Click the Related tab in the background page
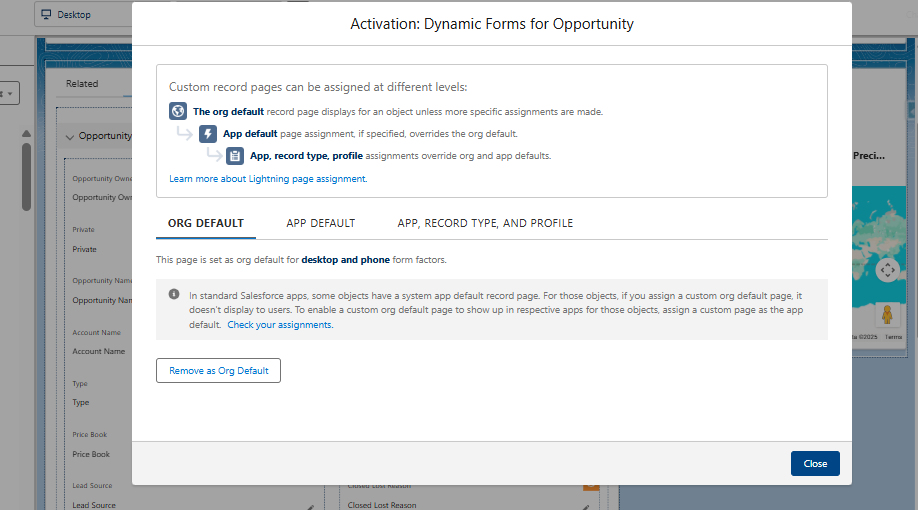The width and height of the screenshot is (918, 510). [82, 84]
